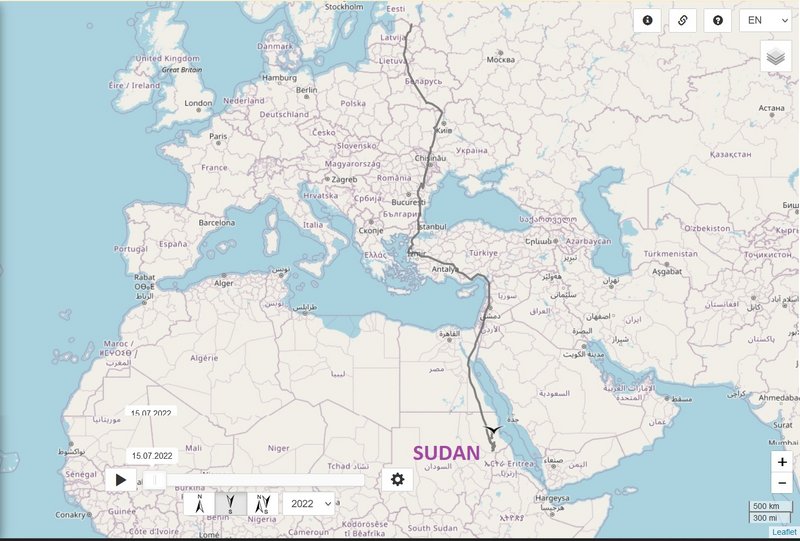Click the Paris city label
The image size is (800, 541).
(218, 136)
